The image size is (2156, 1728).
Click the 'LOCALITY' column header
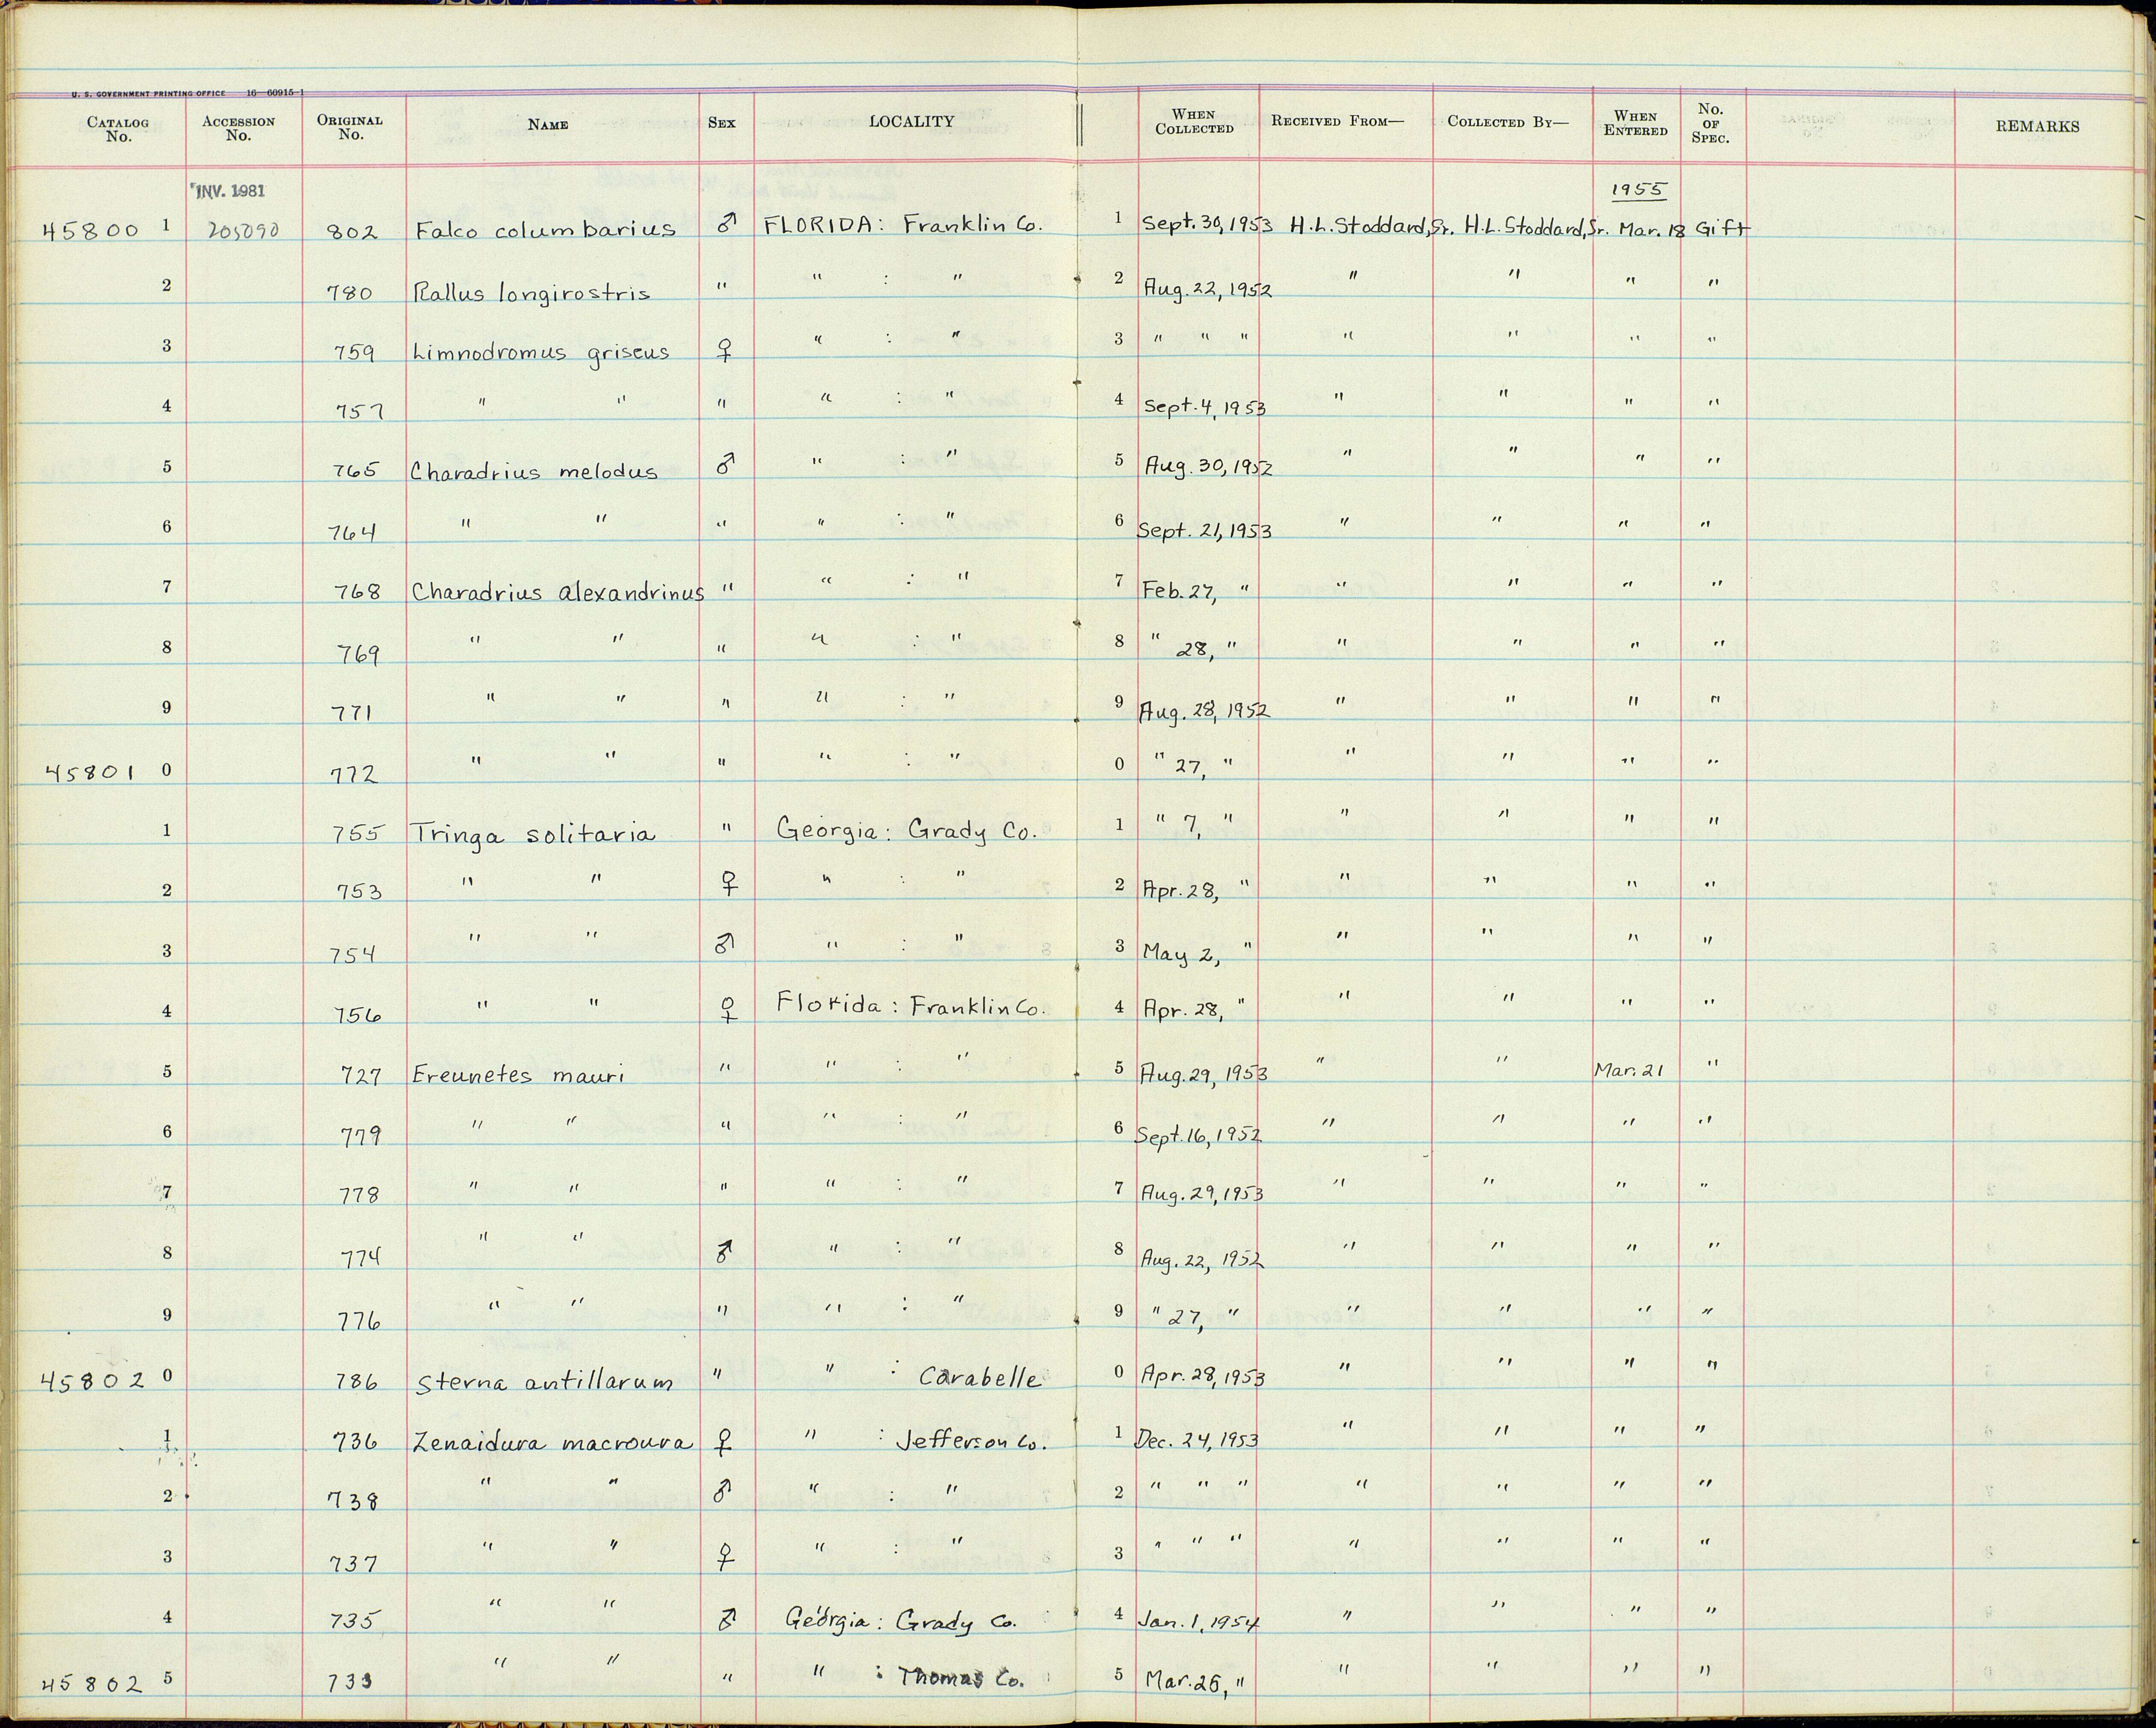911,121
